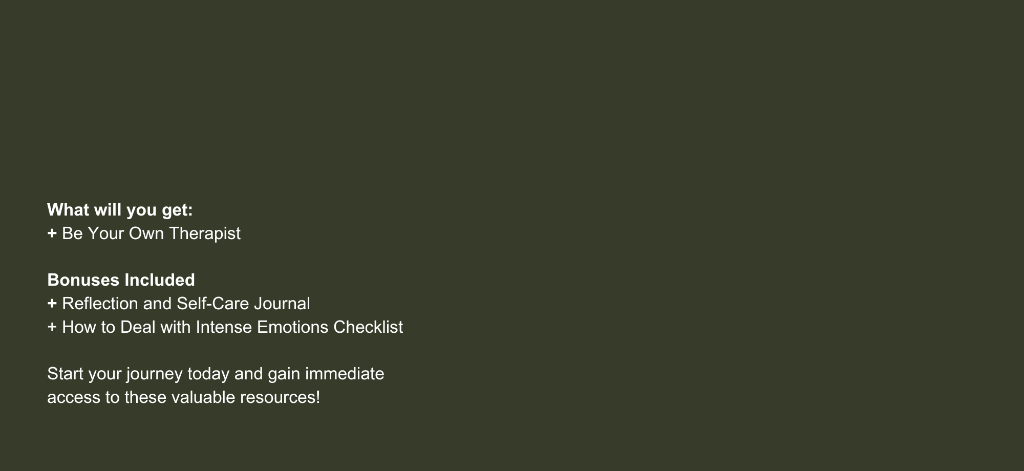Image resolution: width=1024 pixels, height=471 pixels.
Task: Select "Reflection and Self-Care Journal" text
Action: point(185,304)
